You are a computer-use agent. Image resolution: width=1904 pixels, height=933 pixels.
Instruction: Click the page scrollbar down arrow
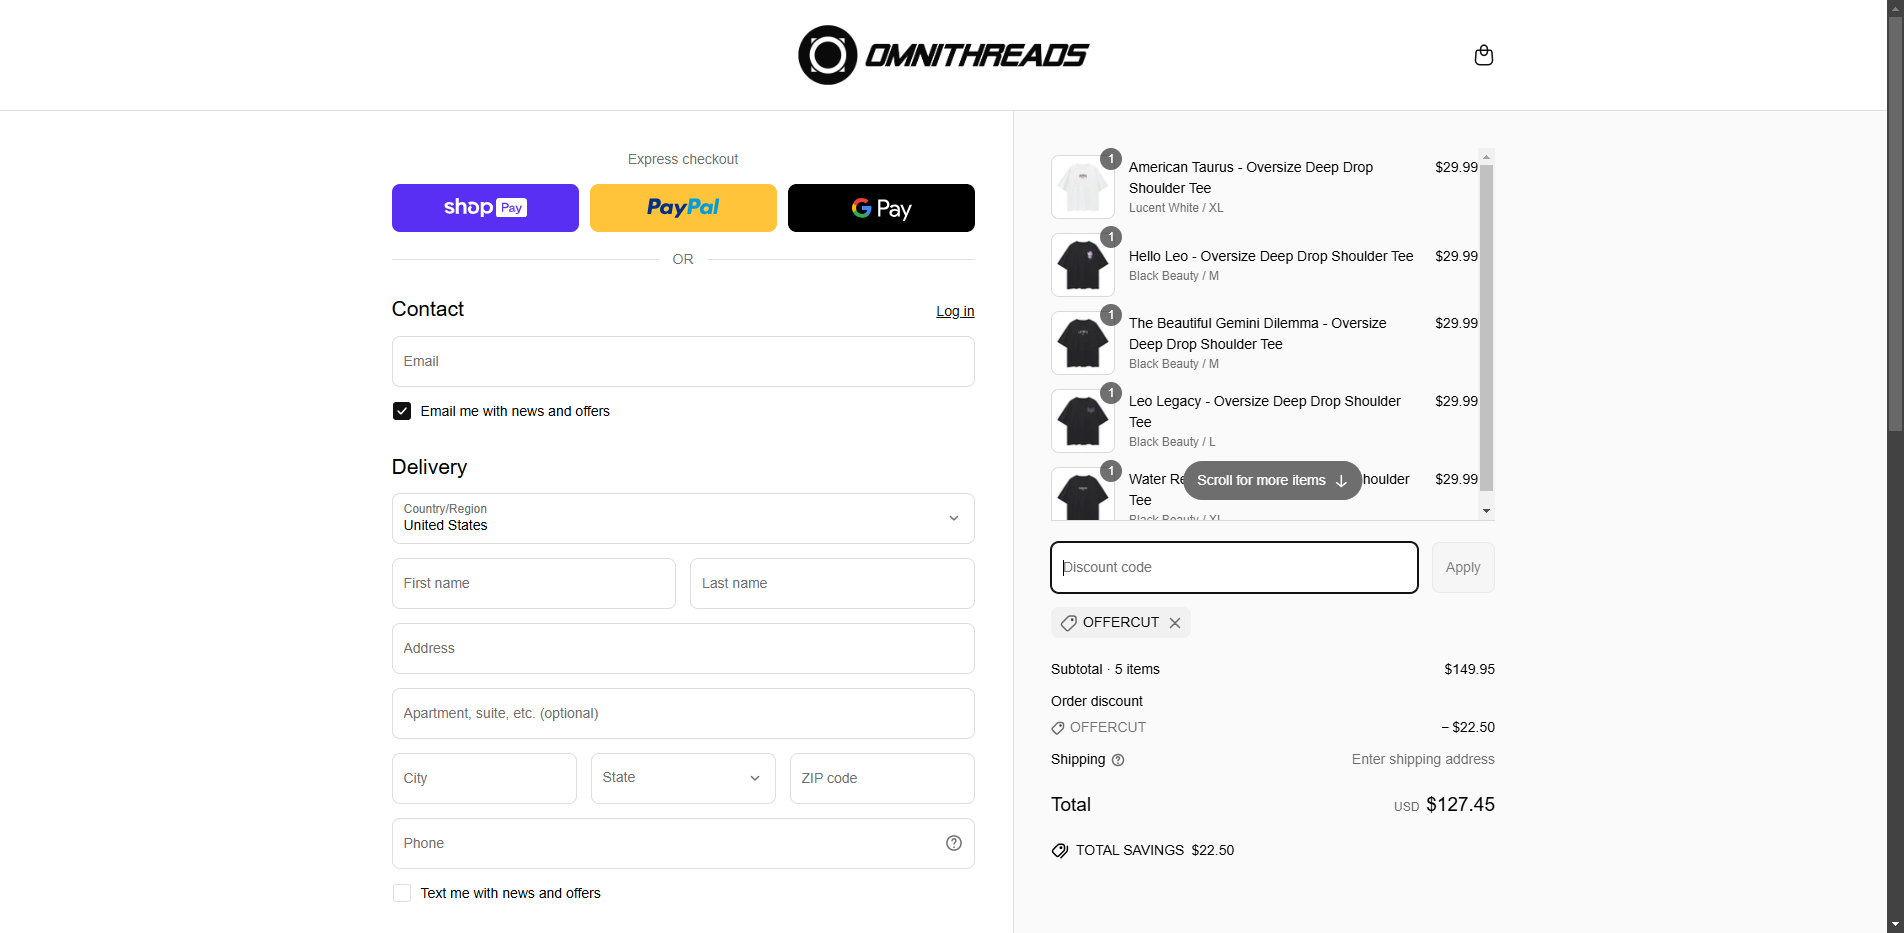click(1895, 924)
